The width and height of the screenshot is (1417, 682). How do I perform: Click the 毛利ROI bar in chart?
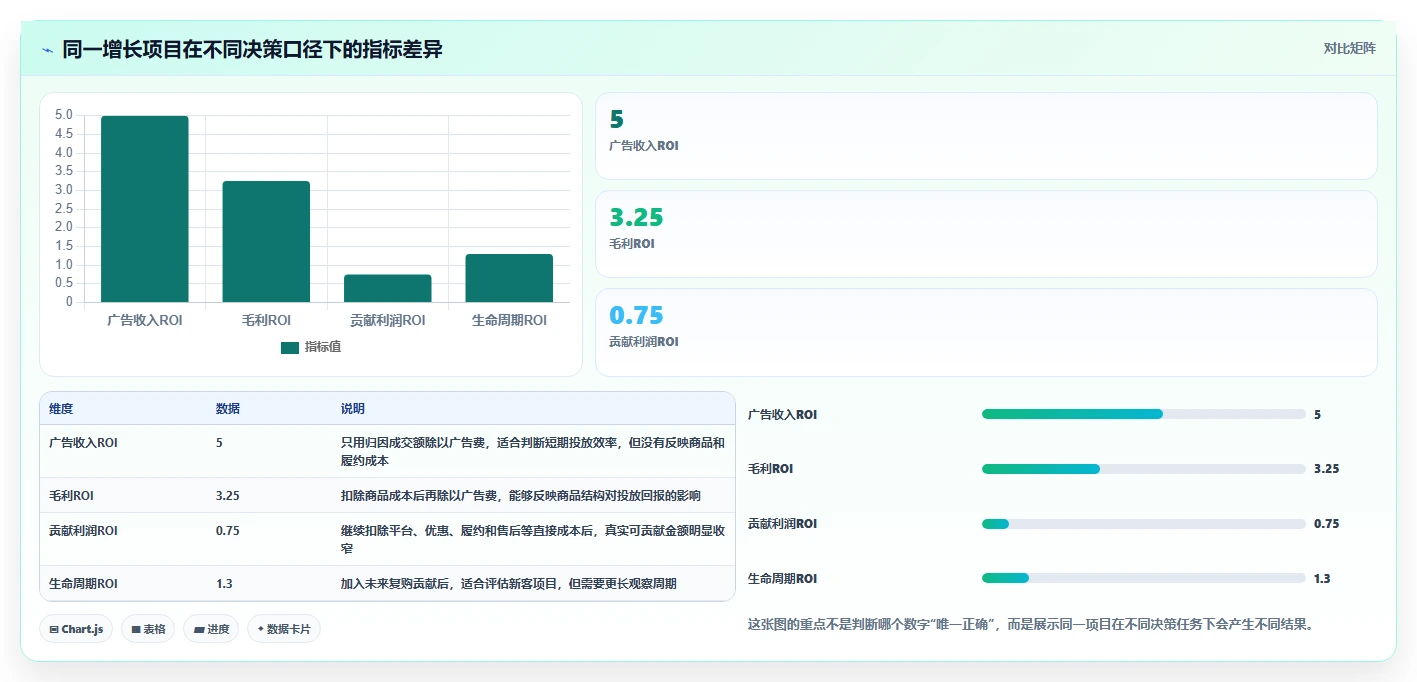[266, 241]
